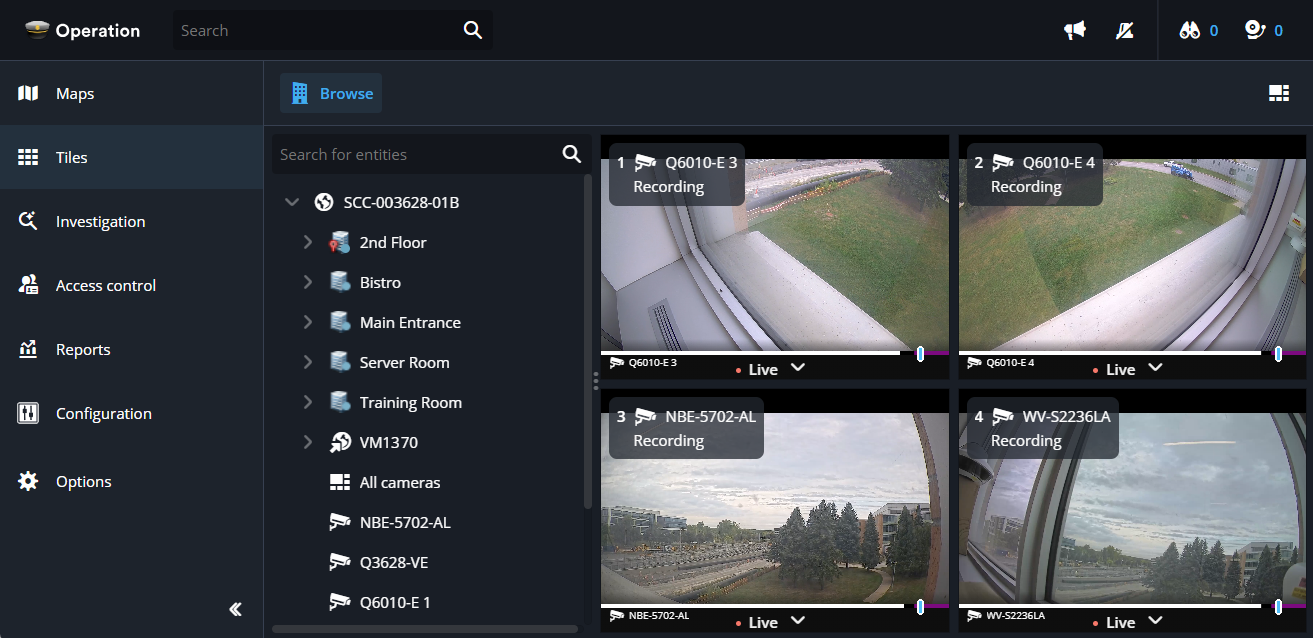Expand the 2nd Floor area node
This screenshot has width=1313, height=638.
[x=308, y=242]
